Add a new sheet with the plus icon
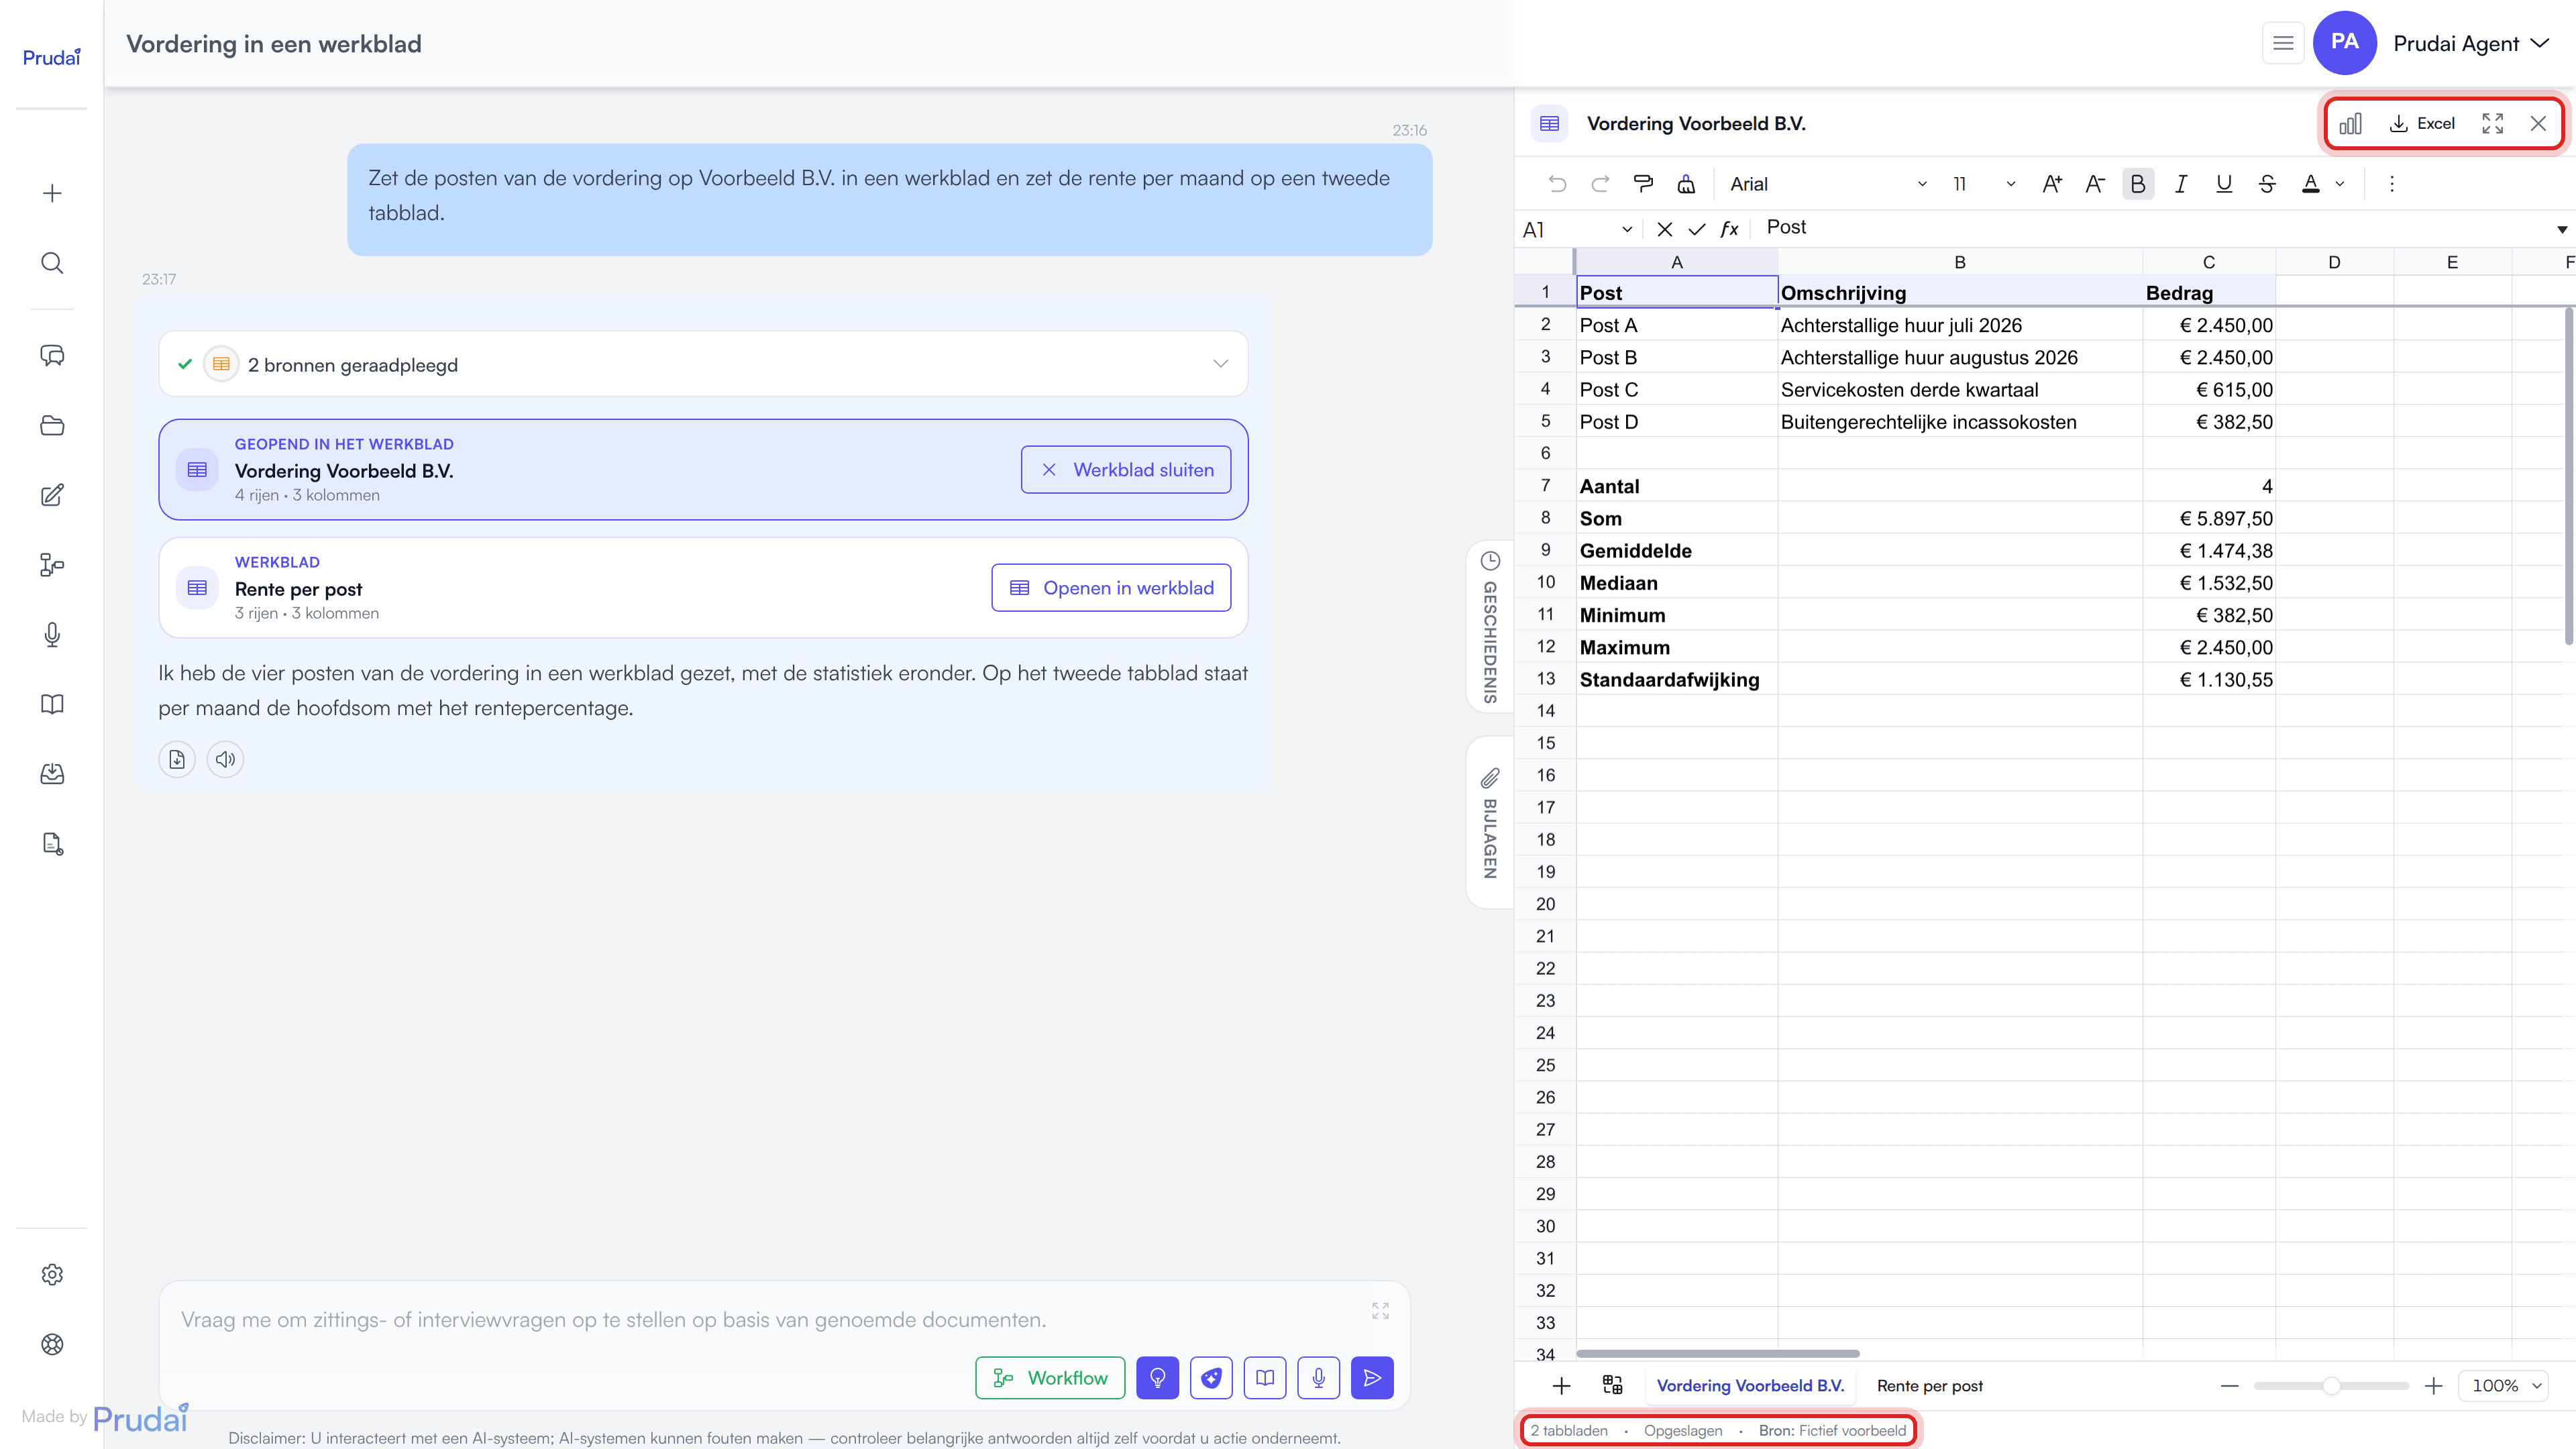Viewport: 2576px width, 1449px height. (1561, 1386)
